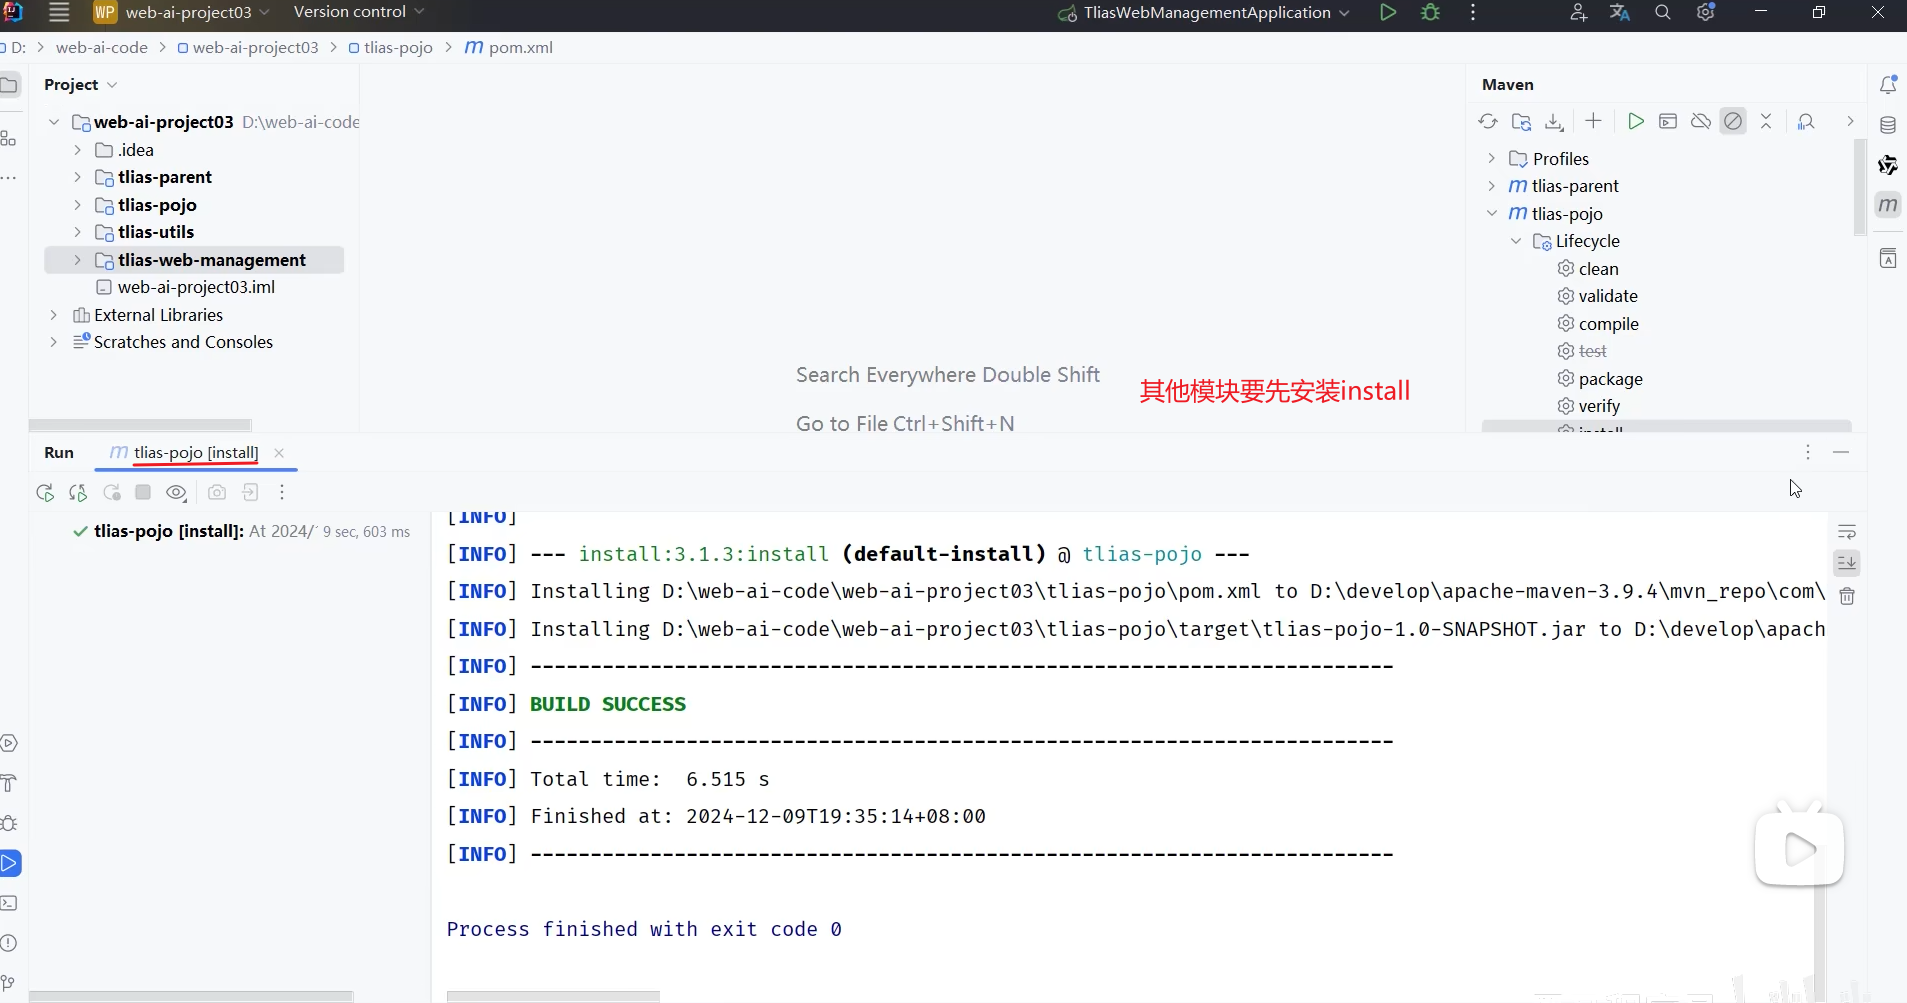The height and width of the screenshot is (1003, 1907).
Task: Open web-ai-project03 project switcher dropdown
Action: [x=181, y=12]
